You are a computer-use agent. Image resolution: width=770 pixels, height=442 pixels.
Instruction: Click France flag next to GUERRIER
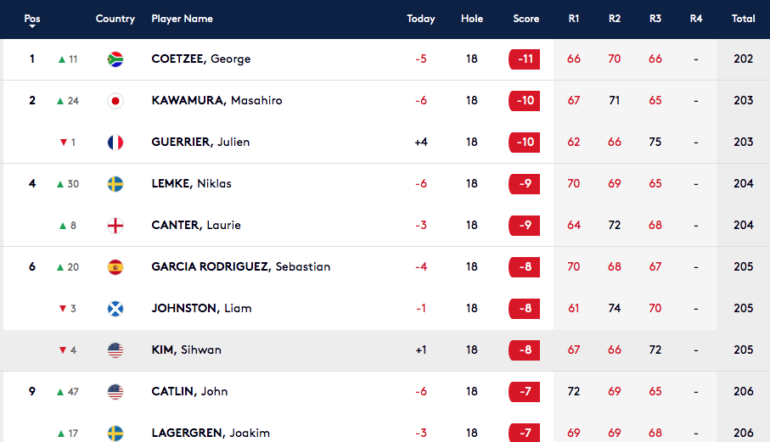(x=115, y=142)
